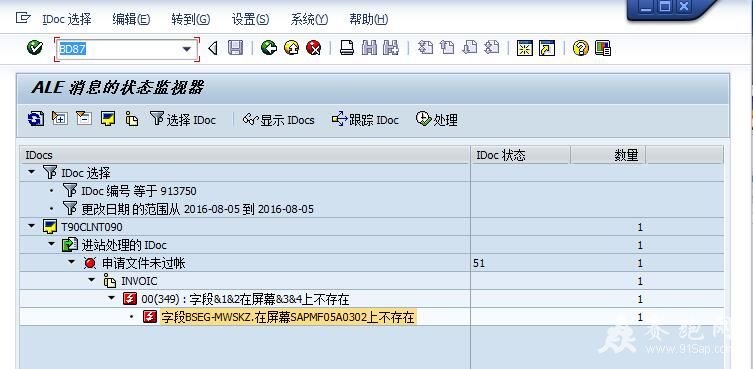This screenshot has height=369, width=753.
Task: Click the green Back arrow icon
Action: point(269,48)
